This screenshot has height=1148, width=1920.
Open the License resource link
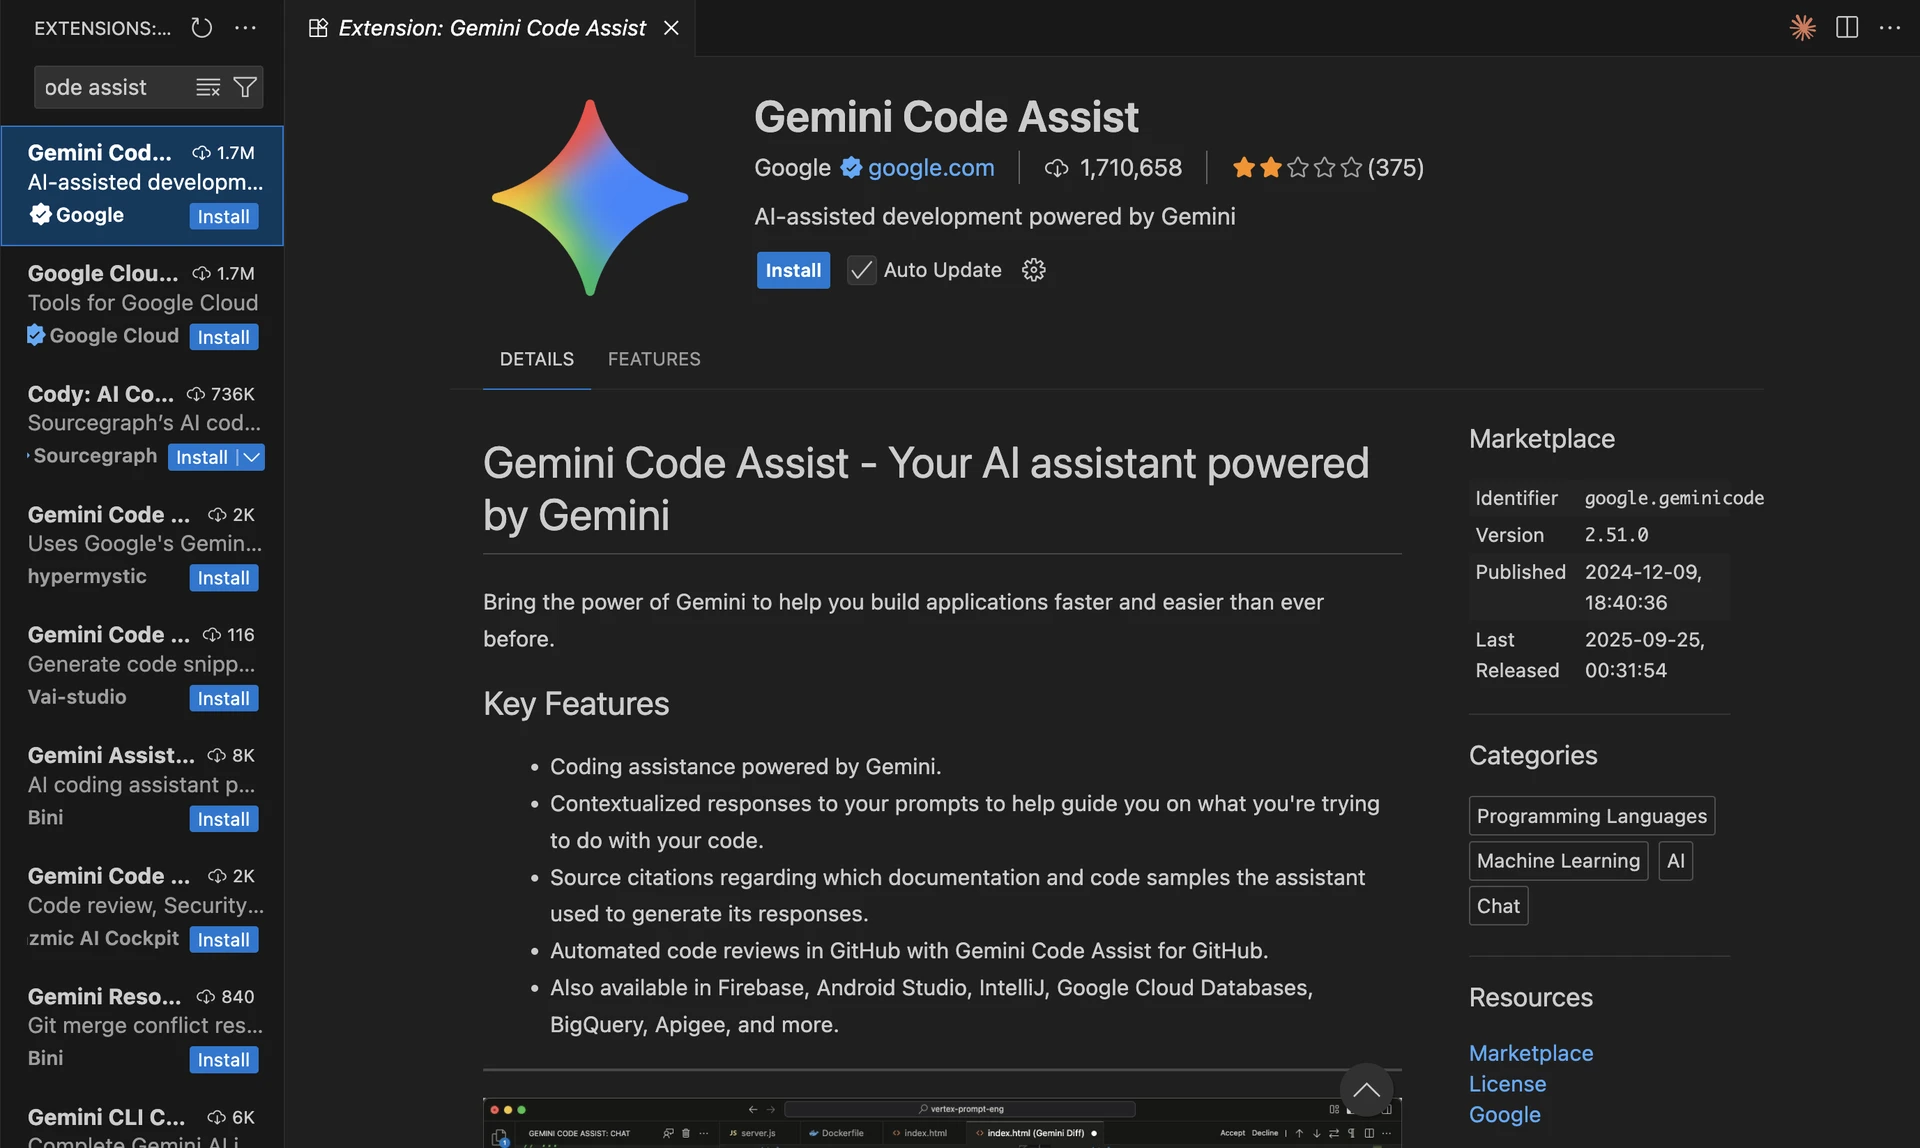pyautogui.click(x=1507, y=1084)
